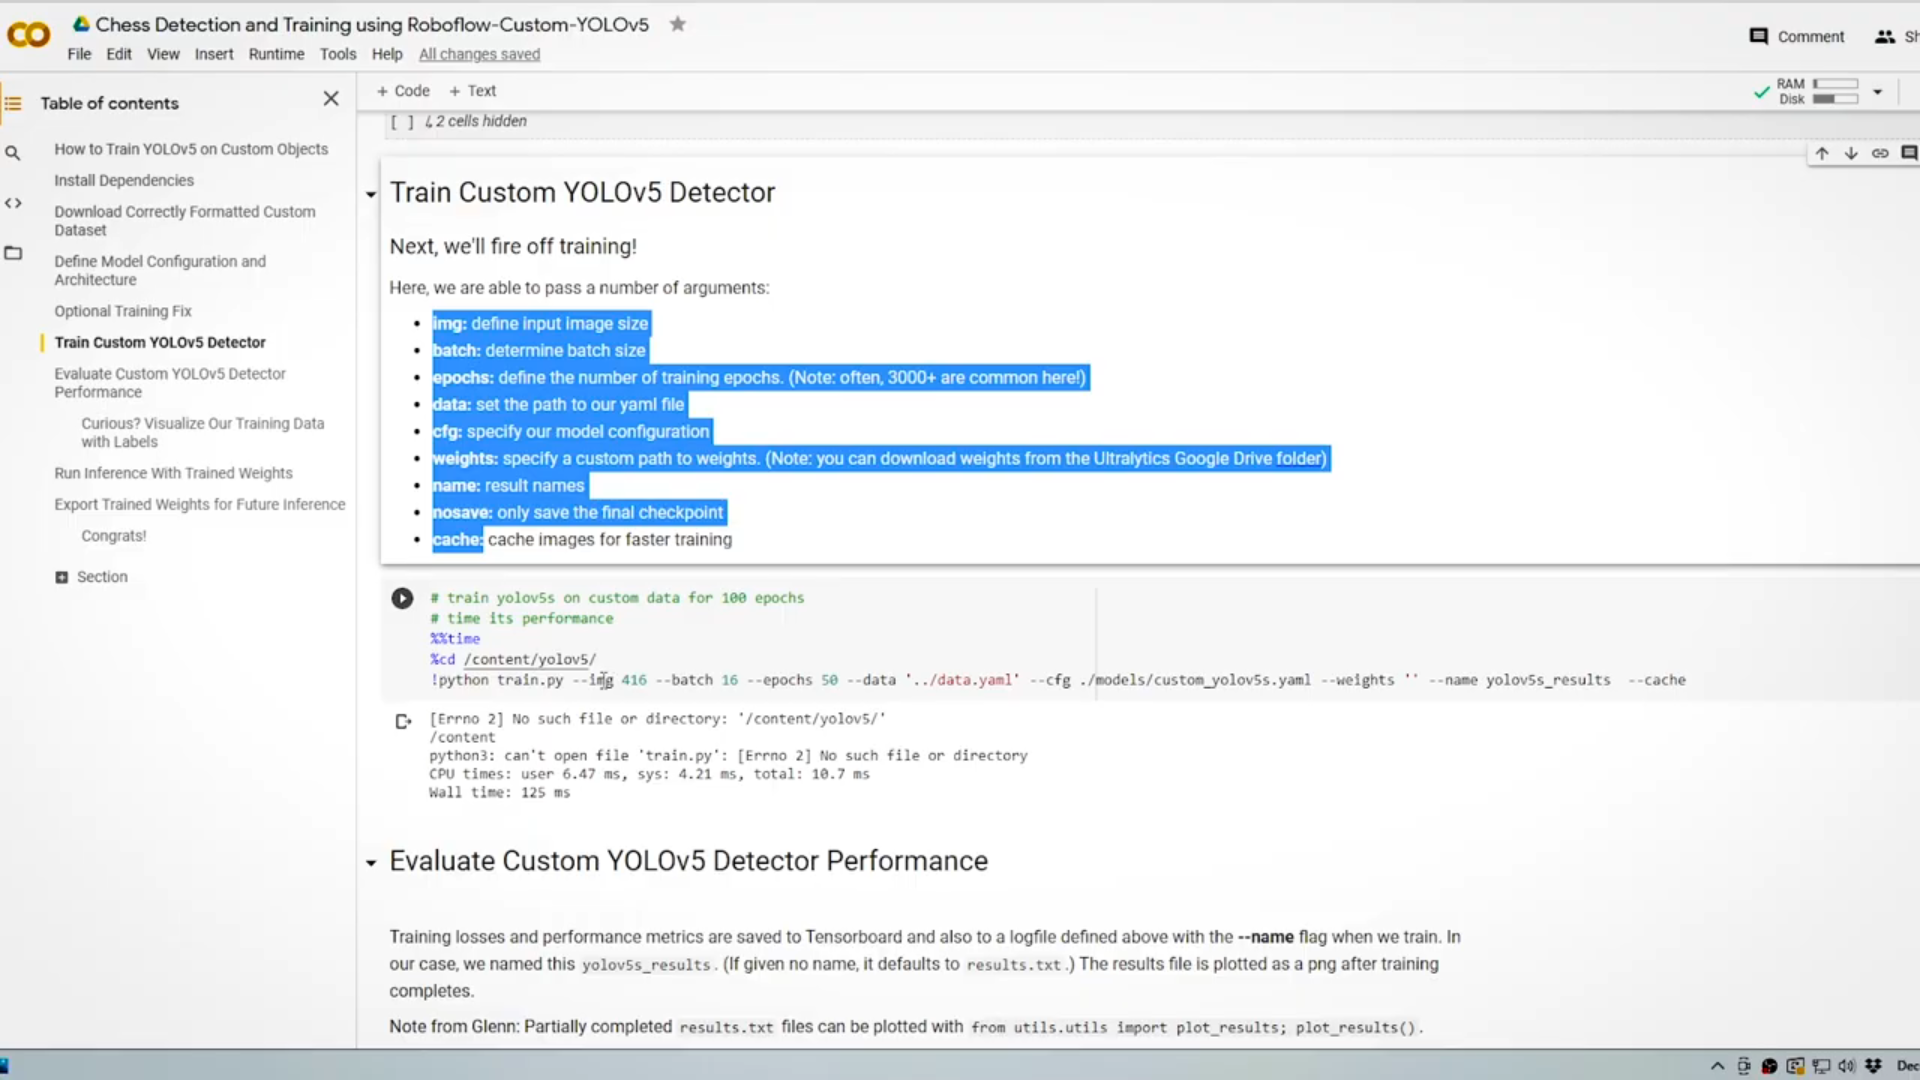Move the cell up with arrow icon

click(1822, 153)
